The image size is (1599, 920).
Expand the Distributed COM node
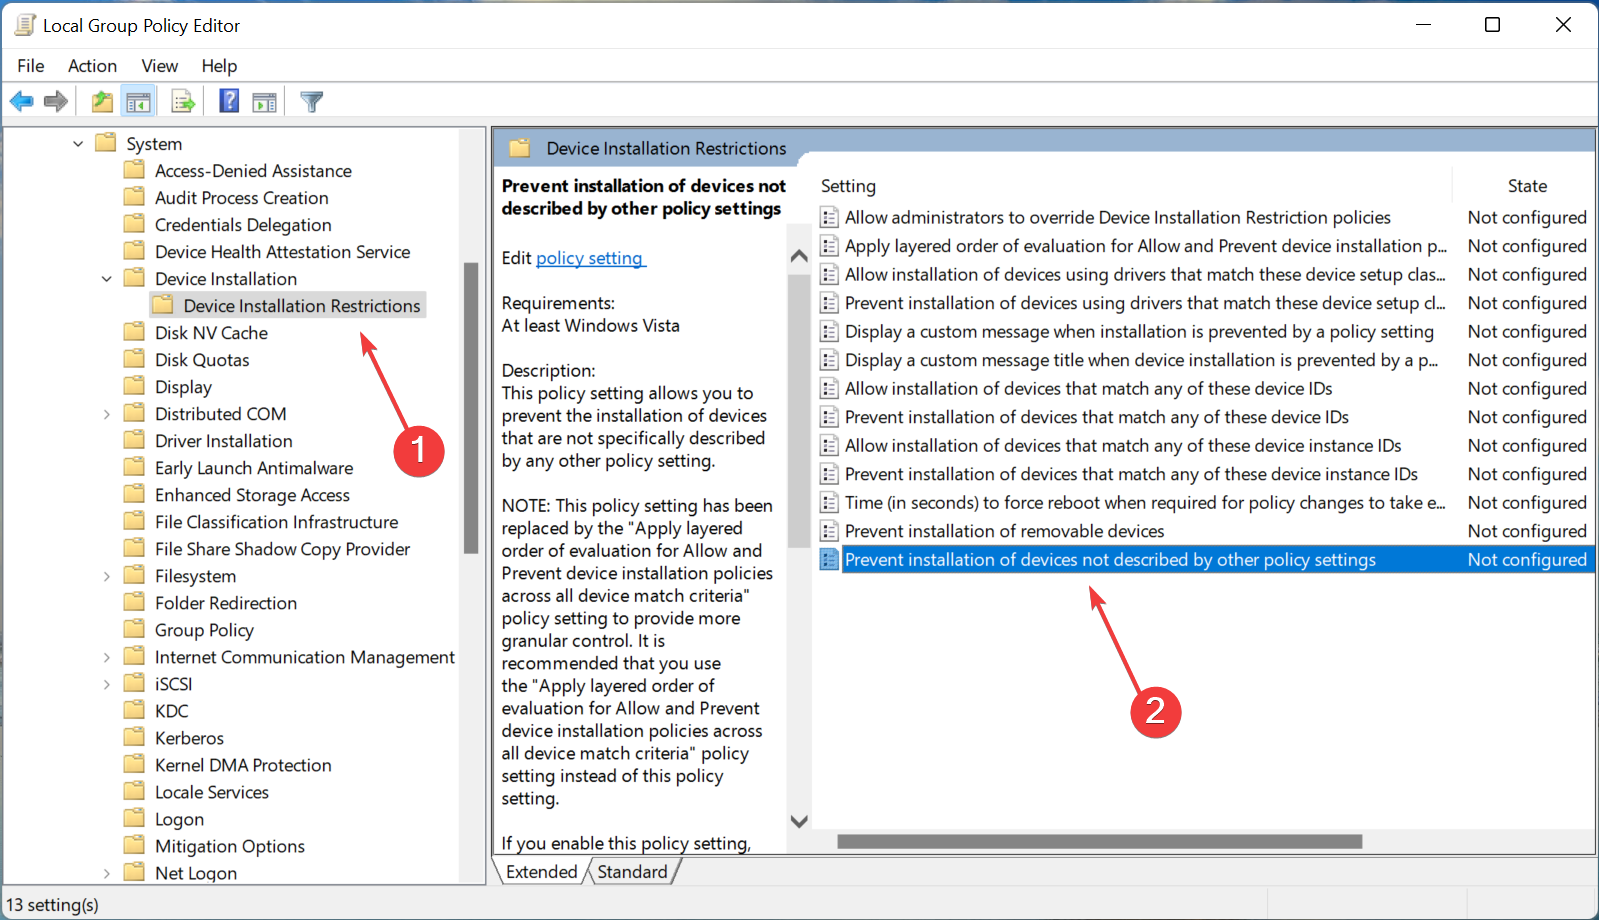point(107,414)
